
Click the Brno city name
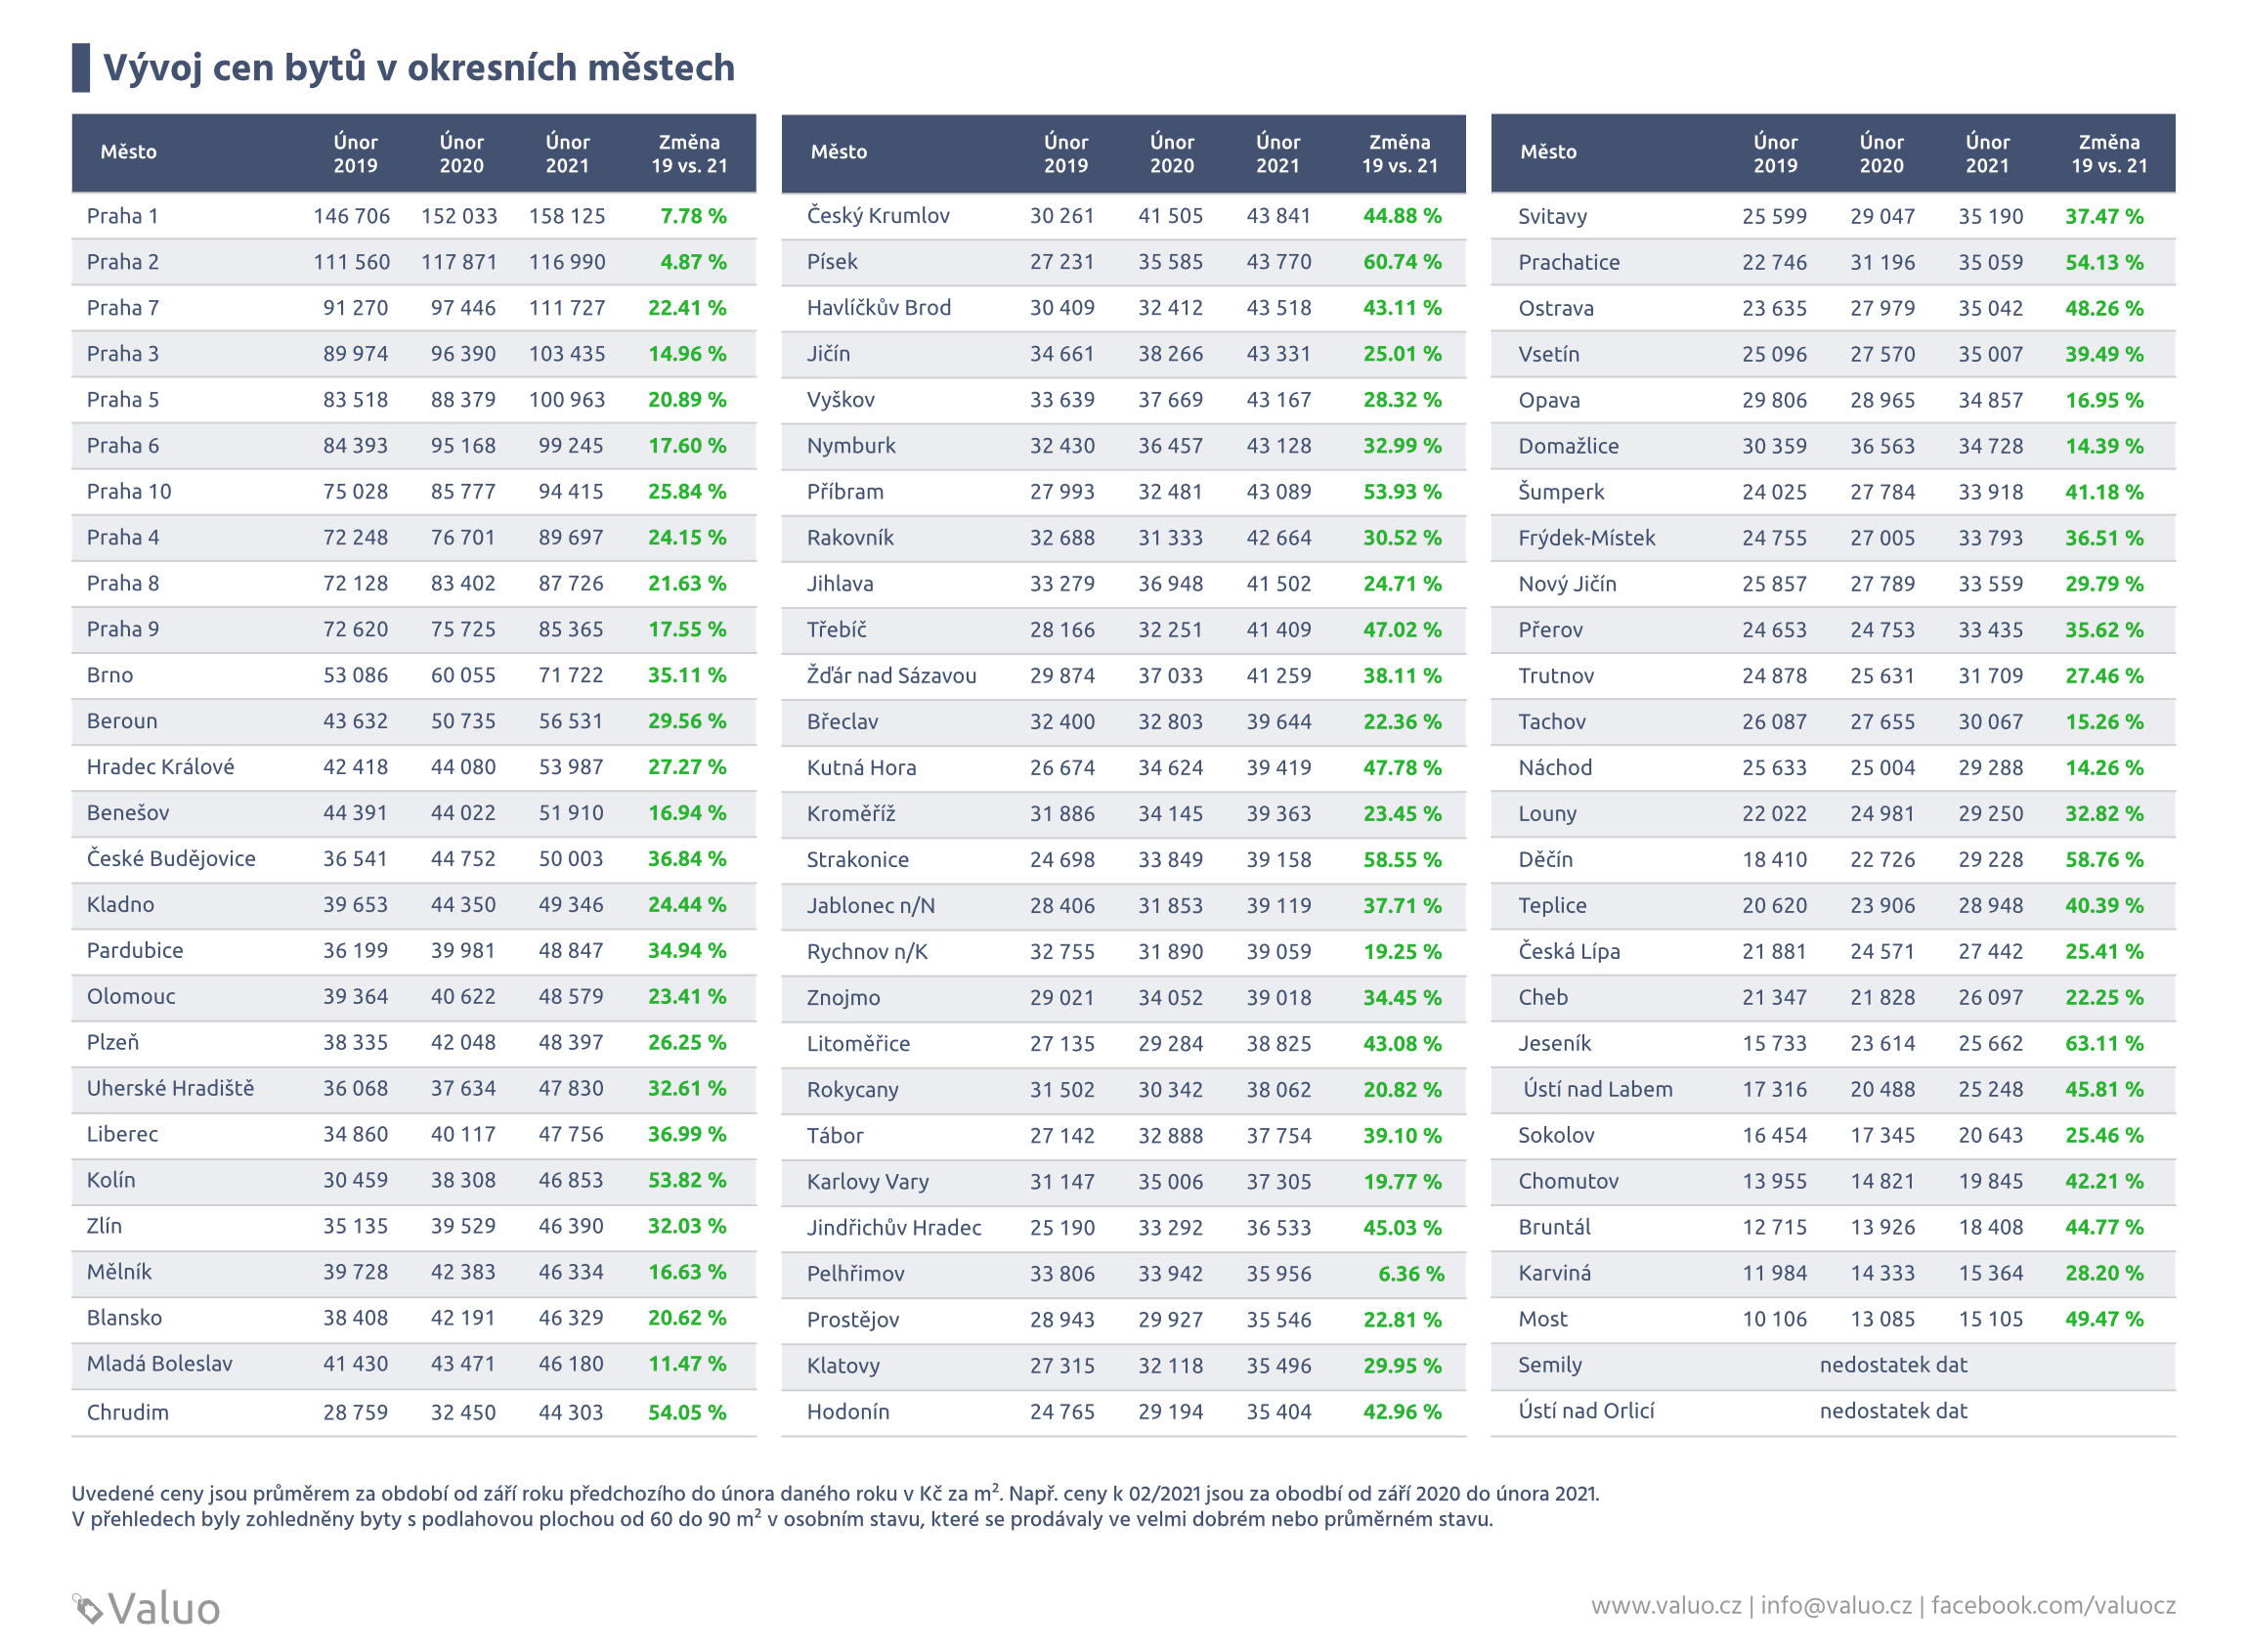tap(110, 675)
